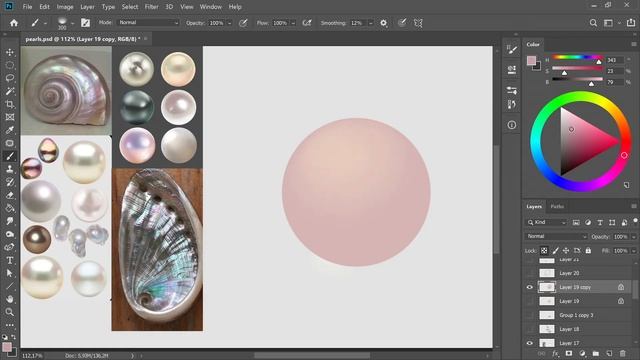This screenshot has width=640, height=360.
Task: Open the tool preset picker arrow
Action: coord(45,23)
